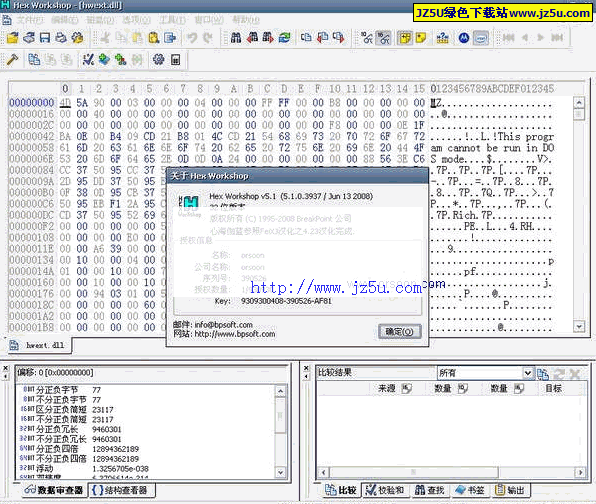Click compare results horizontal scrollbar right arrow
The height and width of the screenshot is (504, 596).
(580, 472)
